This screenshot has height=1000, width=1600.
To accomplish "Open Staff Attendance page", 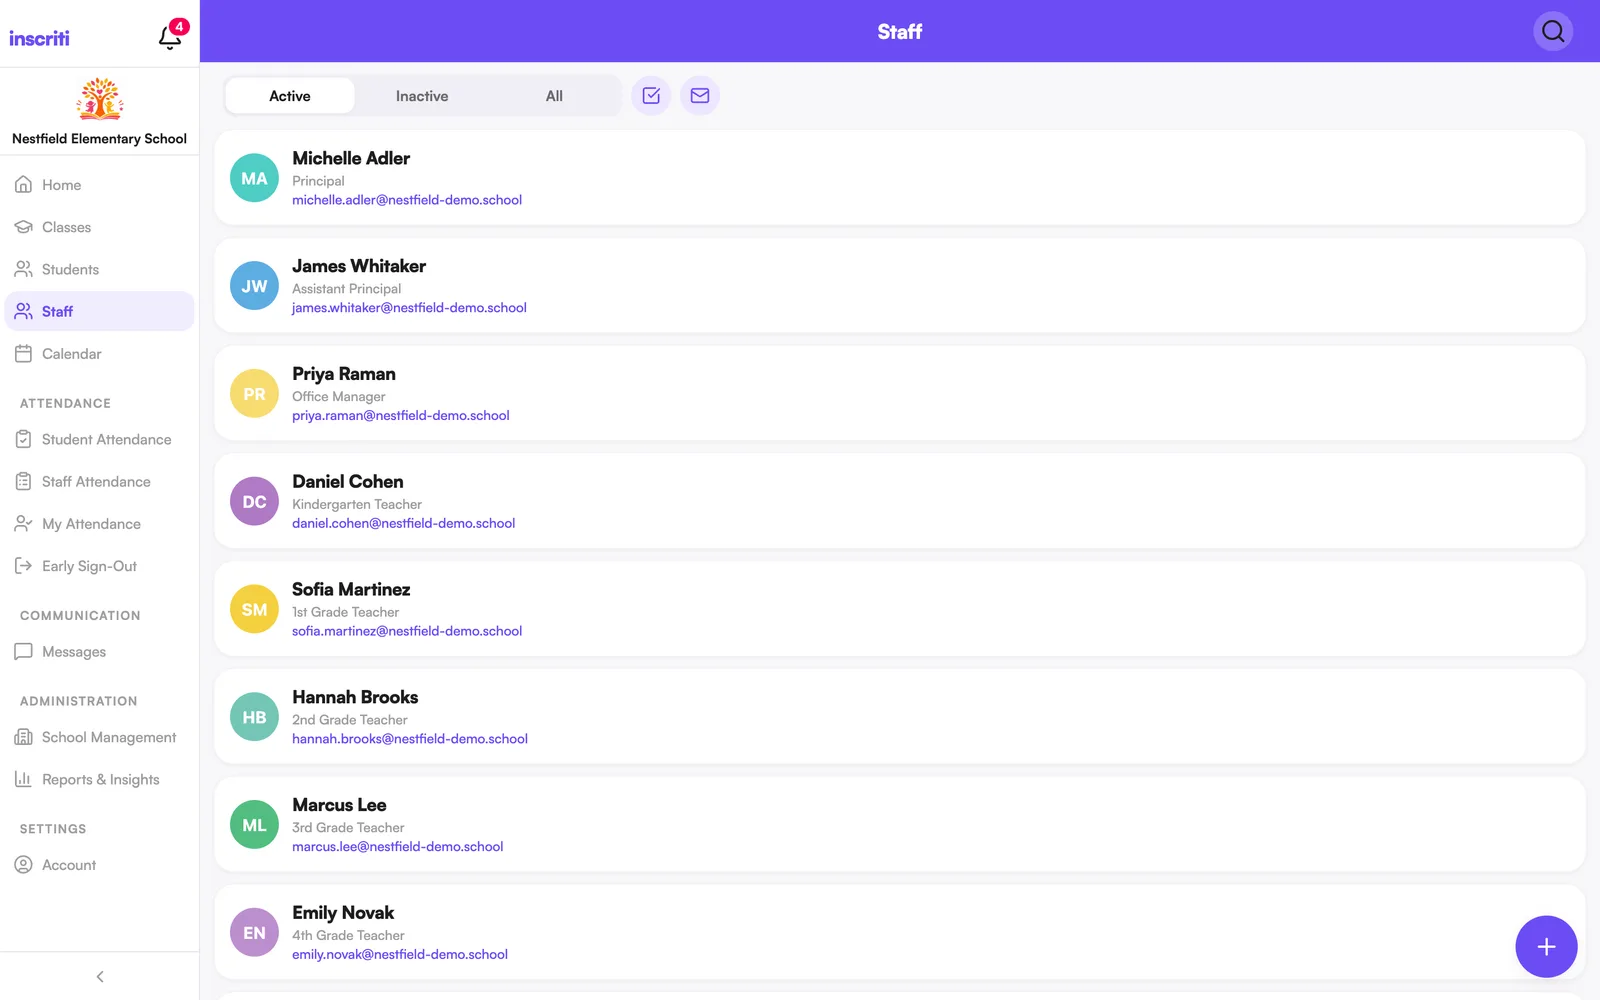I will pyautogui.click(x=100, y=481).
